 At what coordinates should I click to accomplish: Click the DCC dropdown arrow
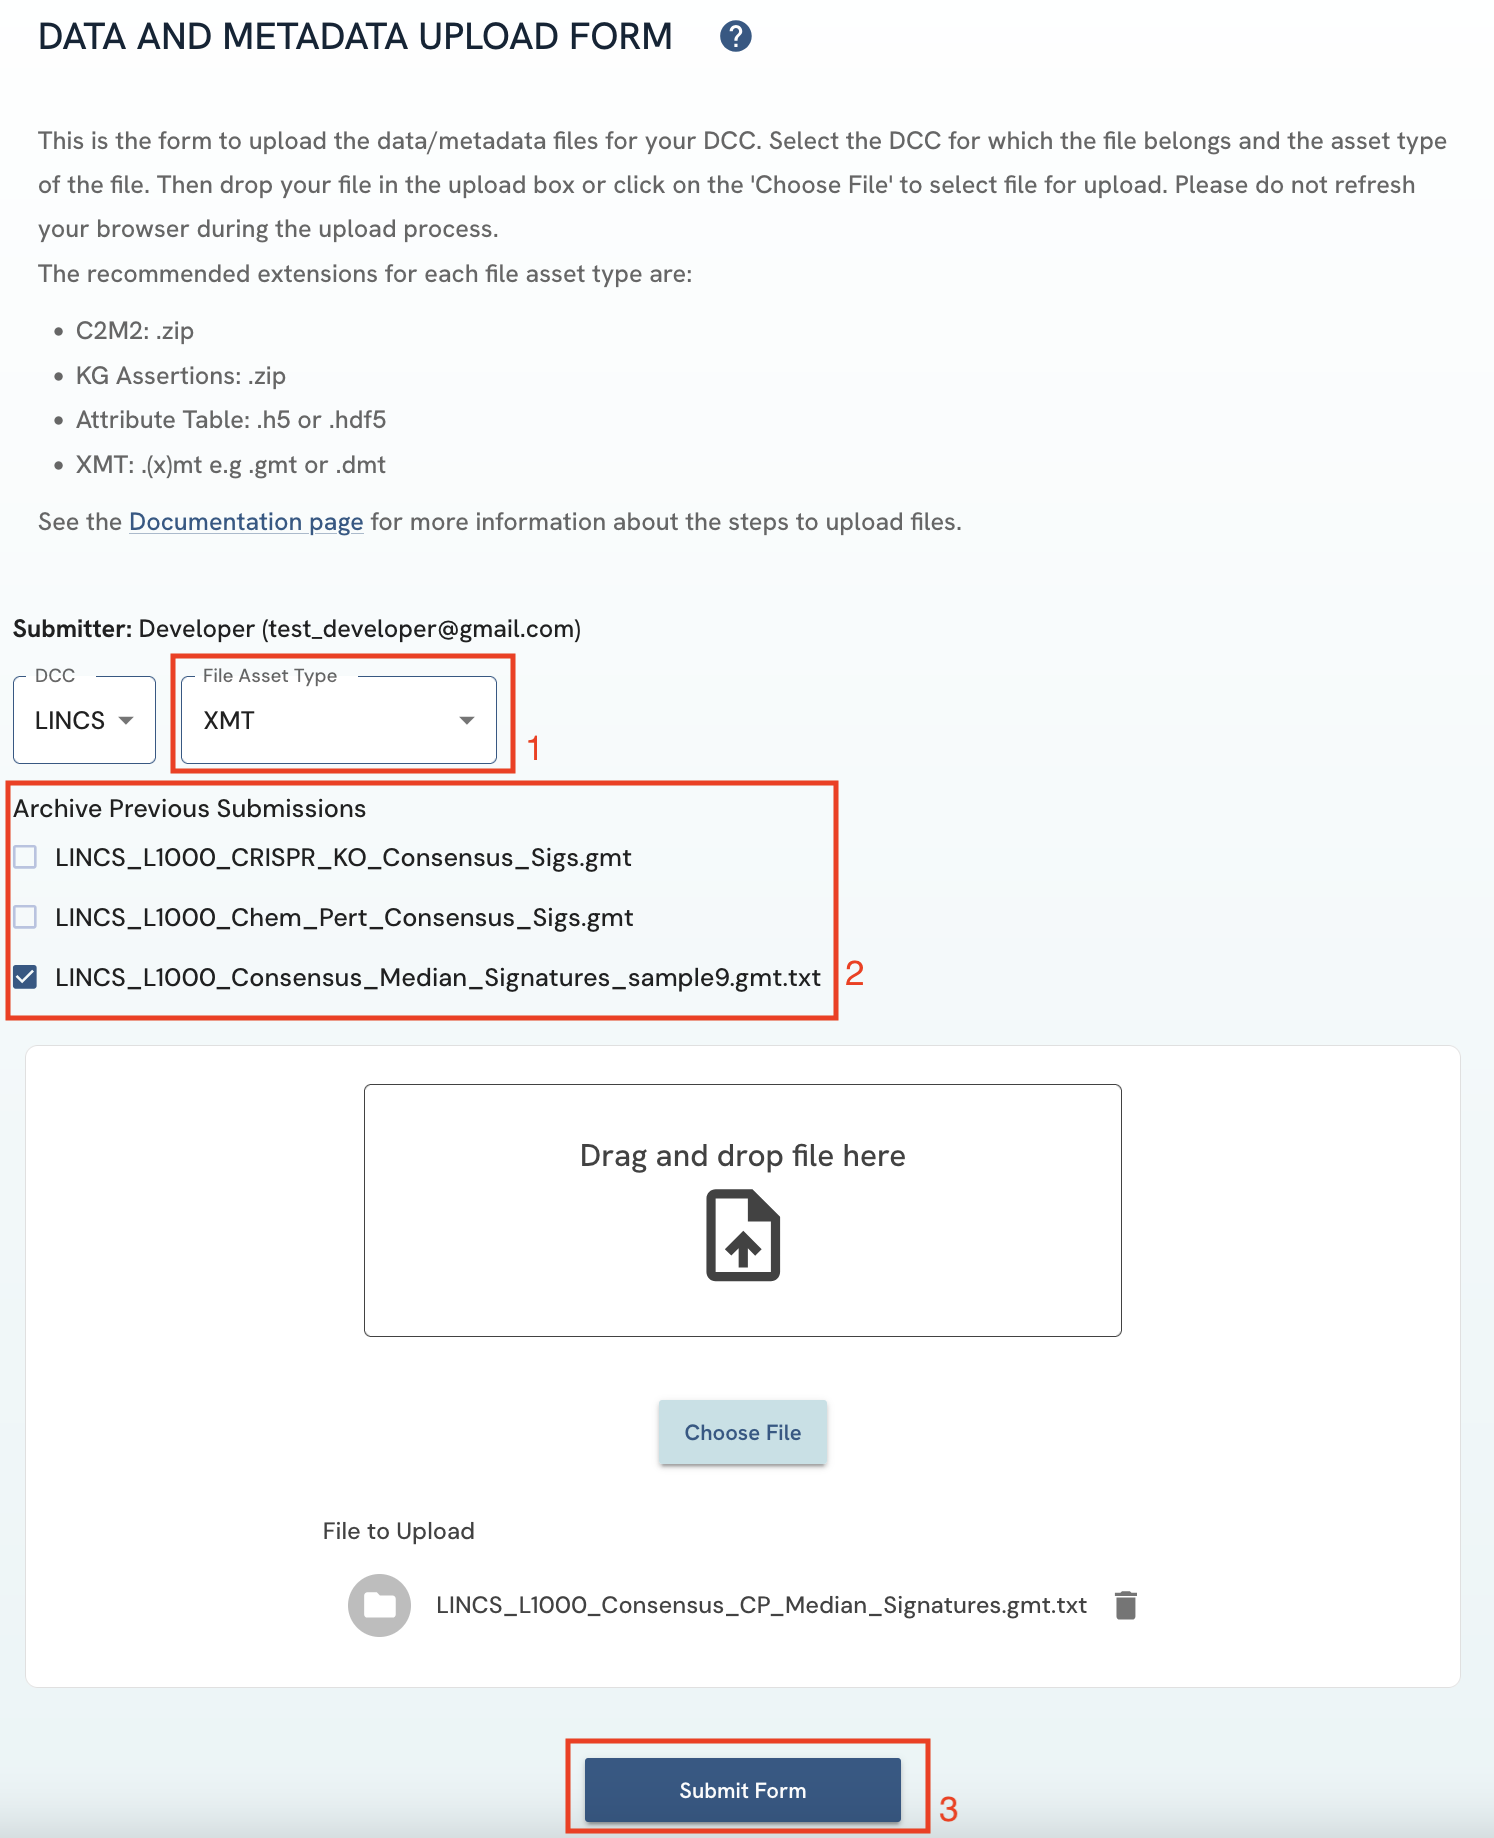126,720
